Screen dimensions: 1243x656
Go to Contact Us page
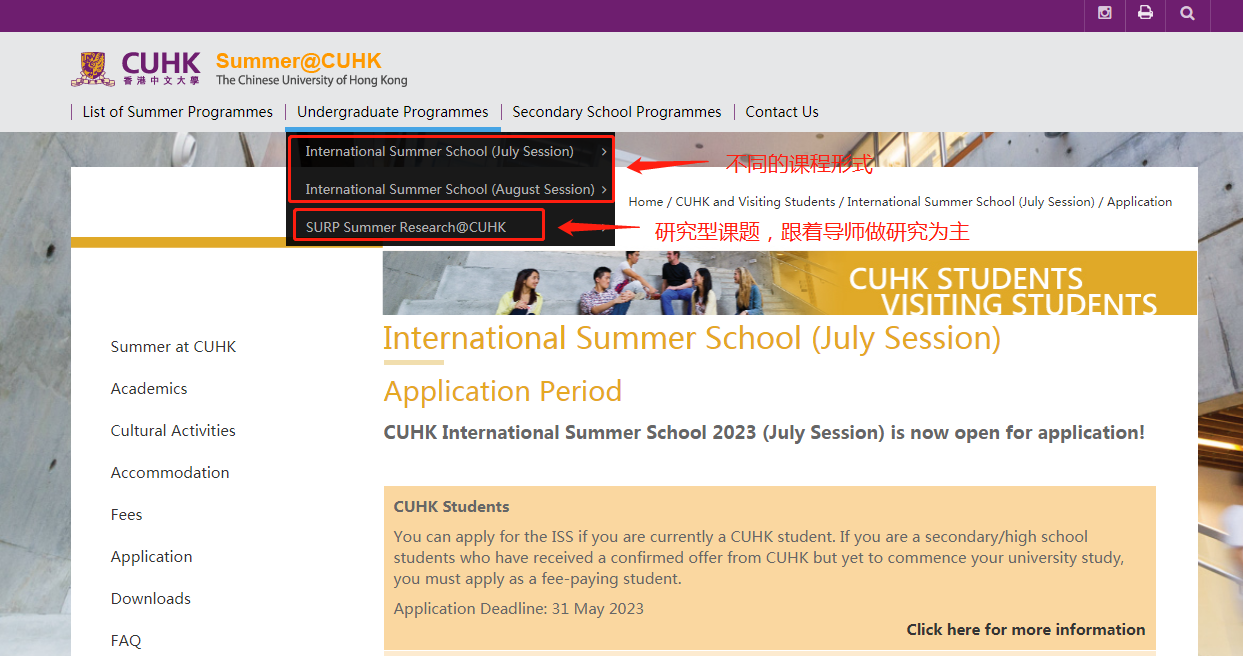[782, 112]
